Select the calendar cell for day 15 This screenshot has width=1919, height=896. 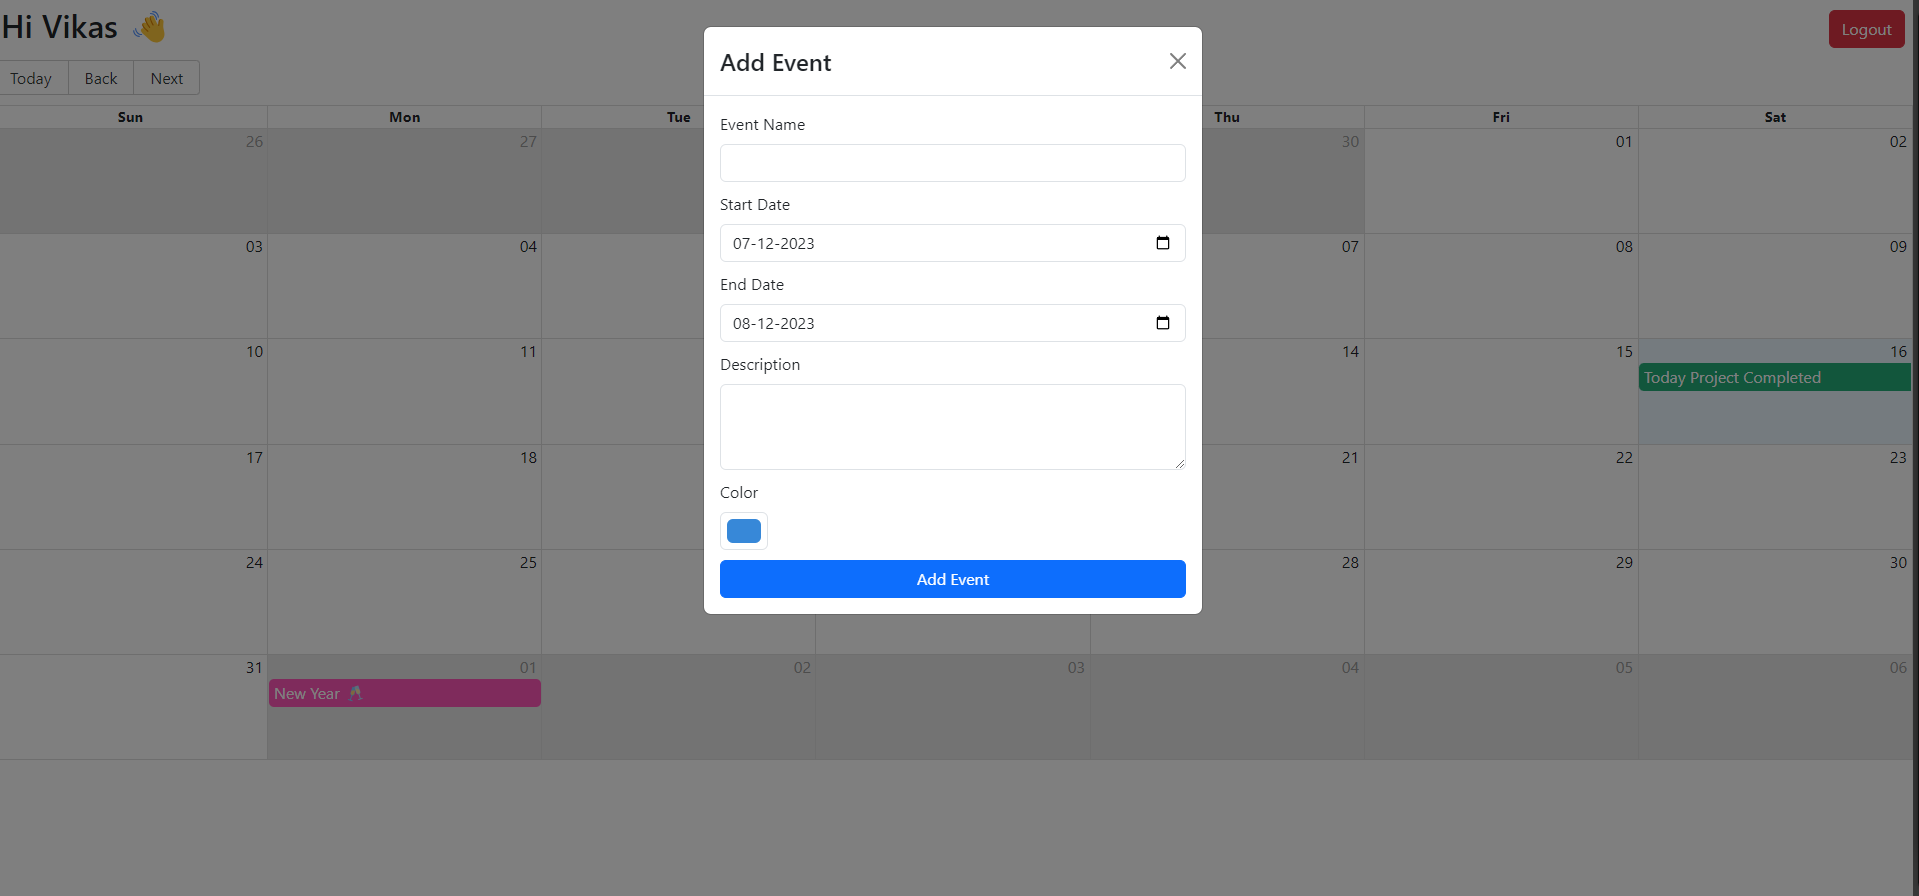point(1501,392)
